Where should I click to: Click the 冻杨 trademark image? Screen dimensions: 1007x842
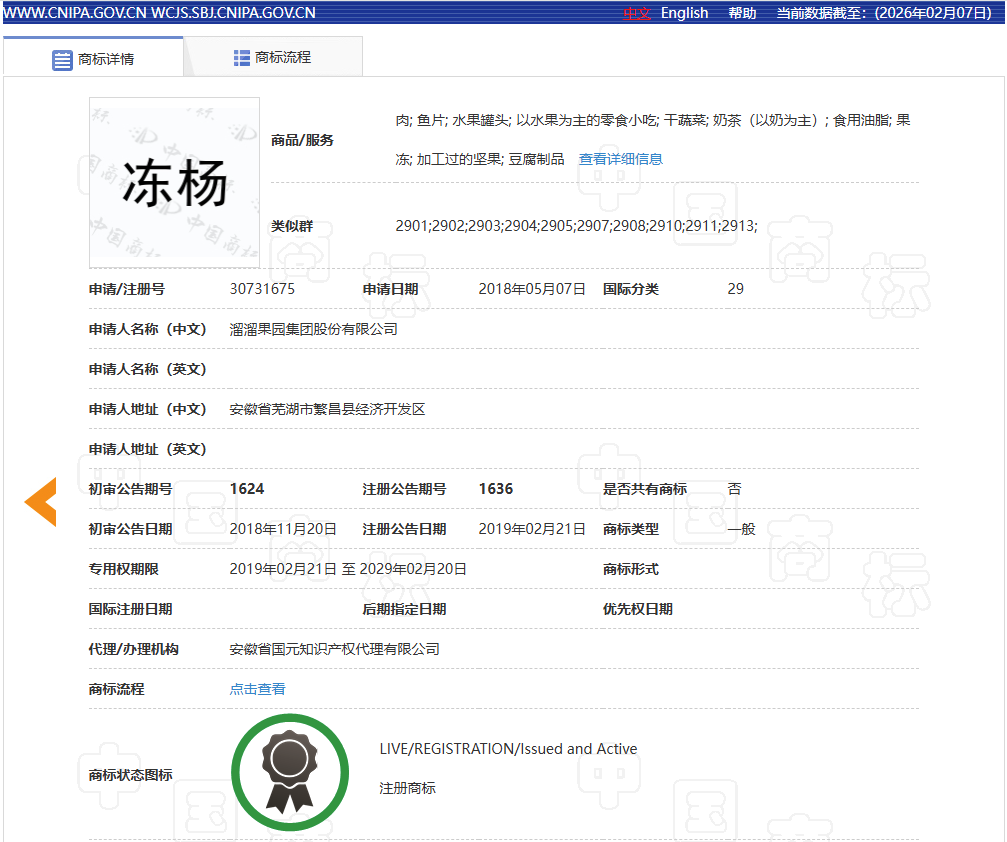[x=174, y=182]
